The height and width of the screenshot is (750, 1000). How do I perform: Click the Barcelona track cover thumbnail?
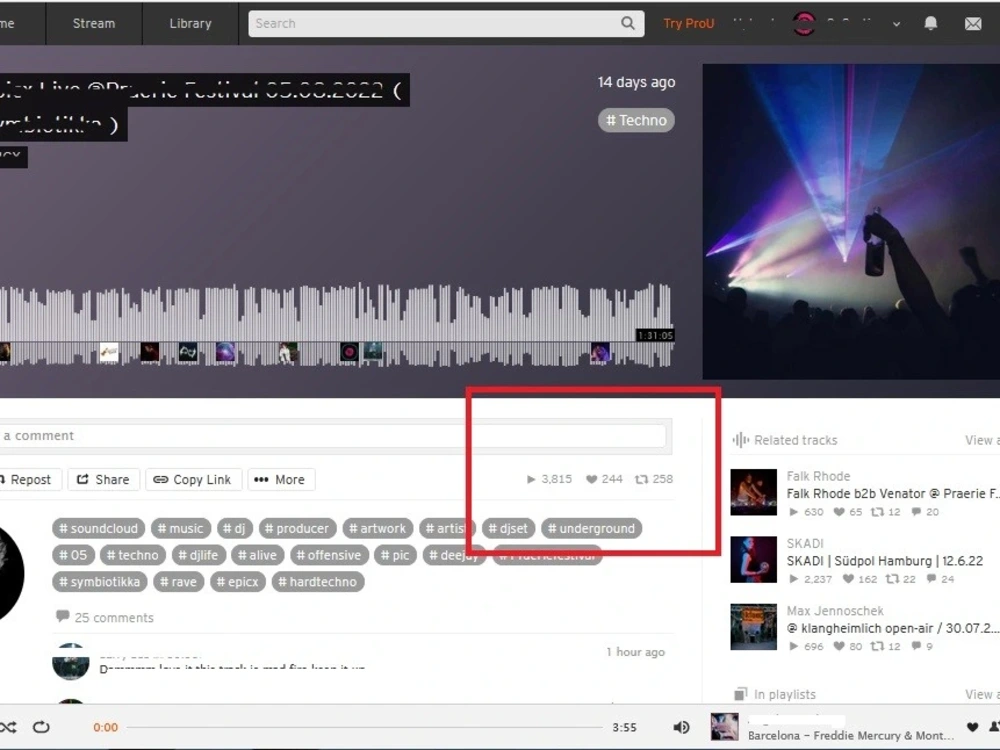pos(724,727)
